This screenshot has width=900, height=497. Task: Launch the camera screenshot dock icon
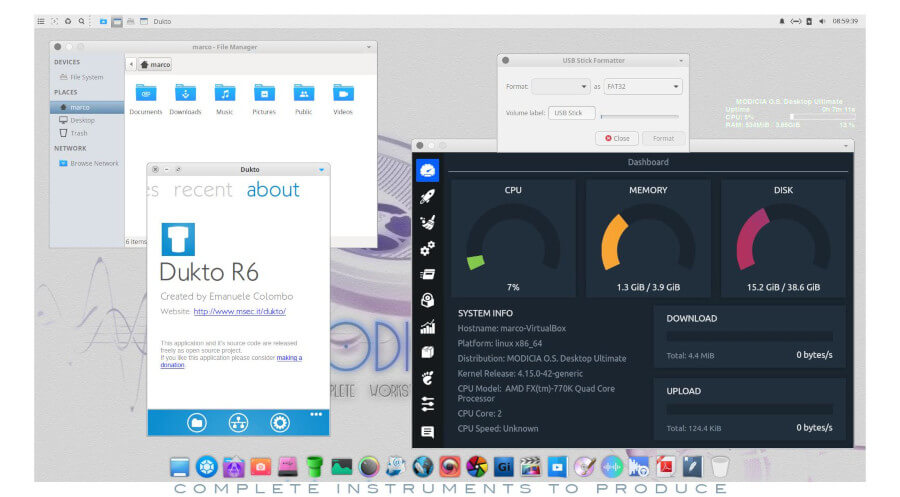tap(260, 467)
